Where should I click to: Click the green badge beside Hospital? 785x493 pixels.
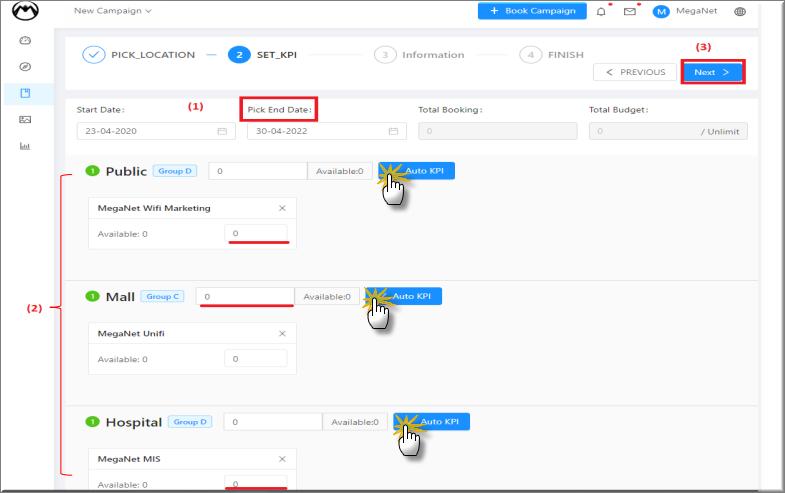click(x=93, y=422)
